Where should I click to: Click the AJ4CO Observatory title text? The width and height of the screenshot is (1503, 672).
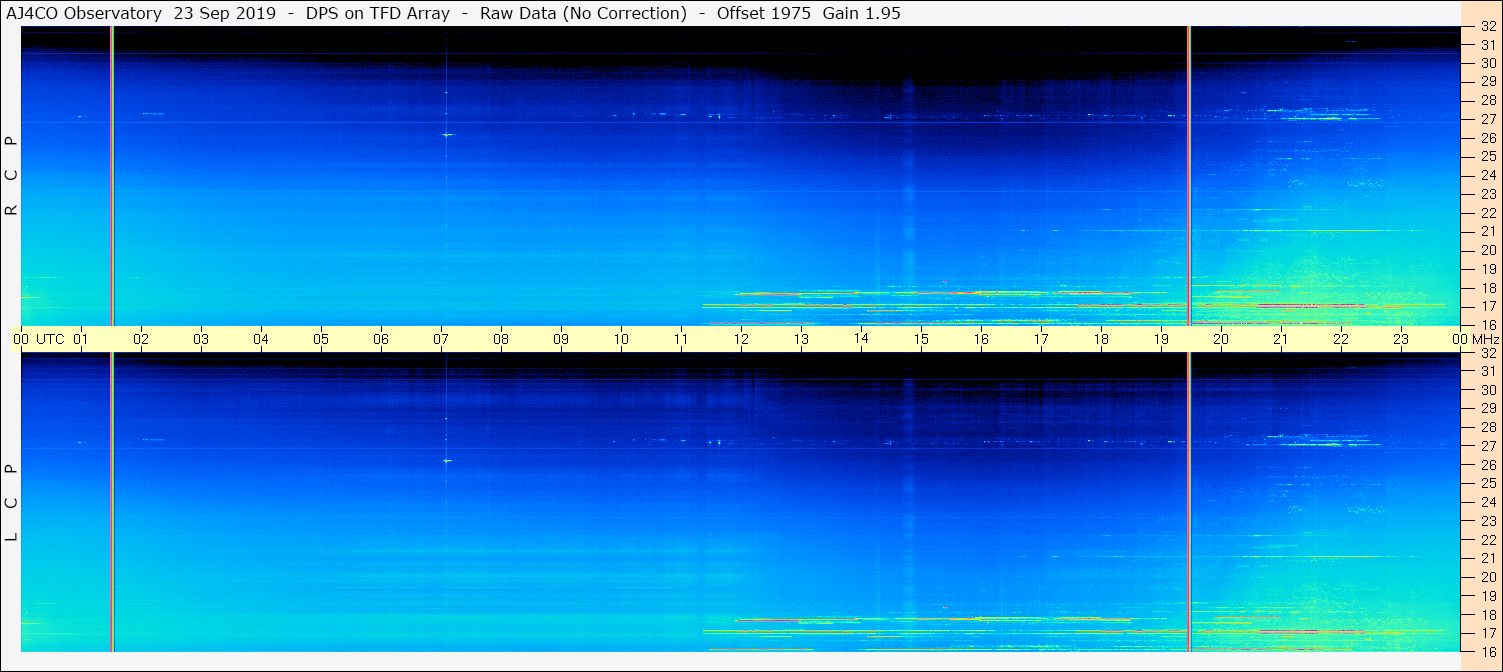[x=85, y=14]
